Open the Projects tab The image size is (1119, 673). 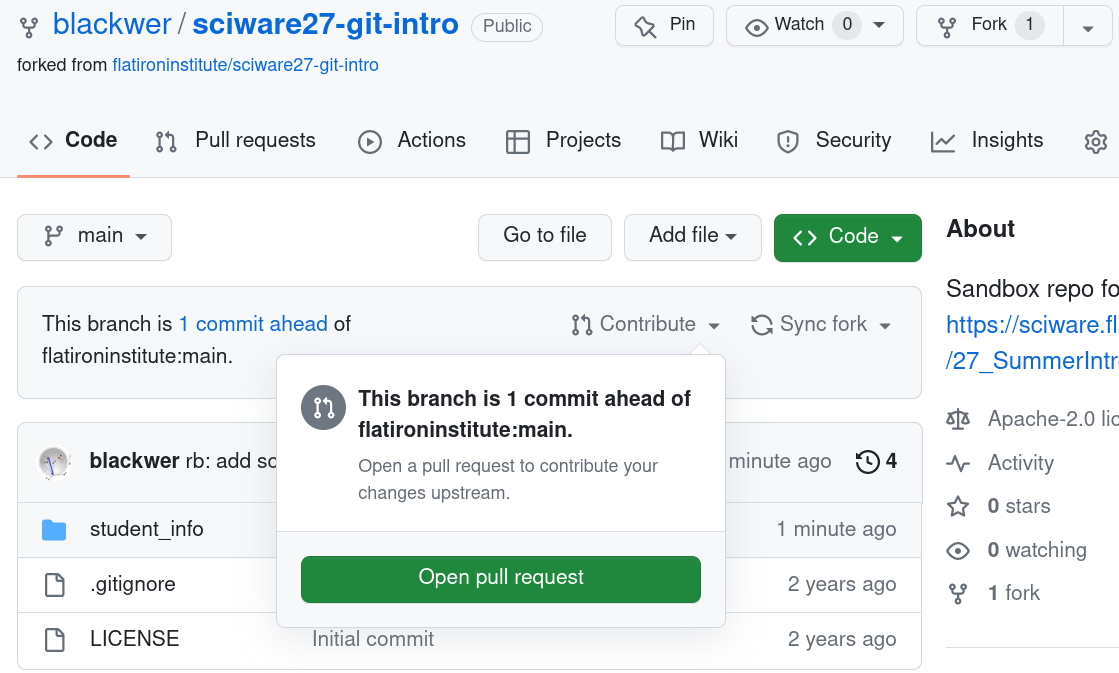[564, 141]
